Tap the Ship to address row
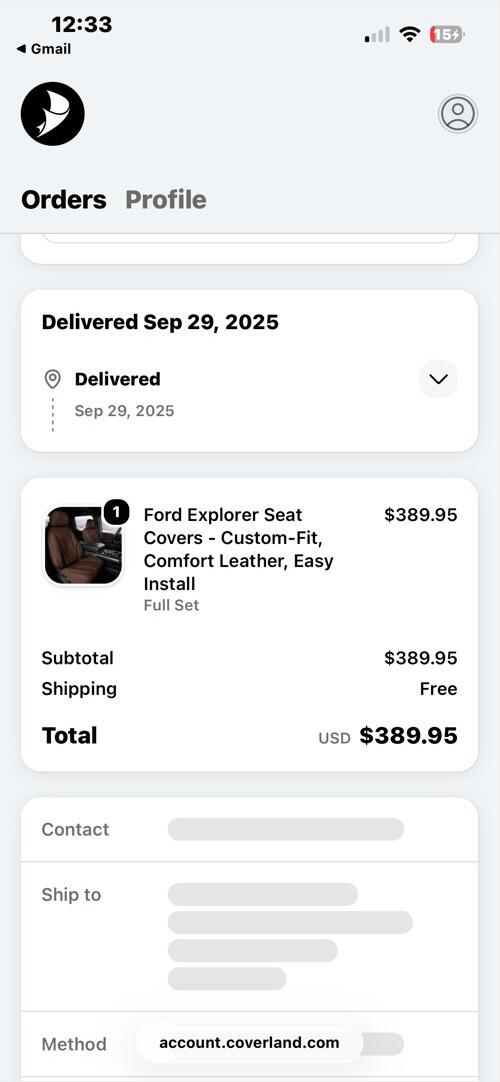This screenshot has width=500, height=1082. pos(249,936)
